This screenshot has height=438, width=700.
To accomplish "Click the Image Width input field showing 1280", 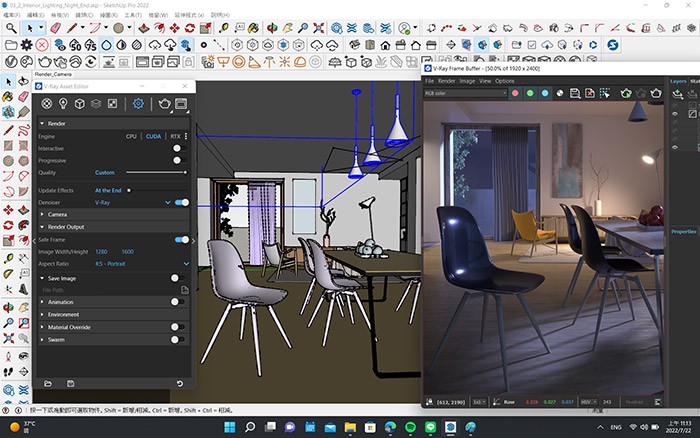I will [x=101, y=251].
